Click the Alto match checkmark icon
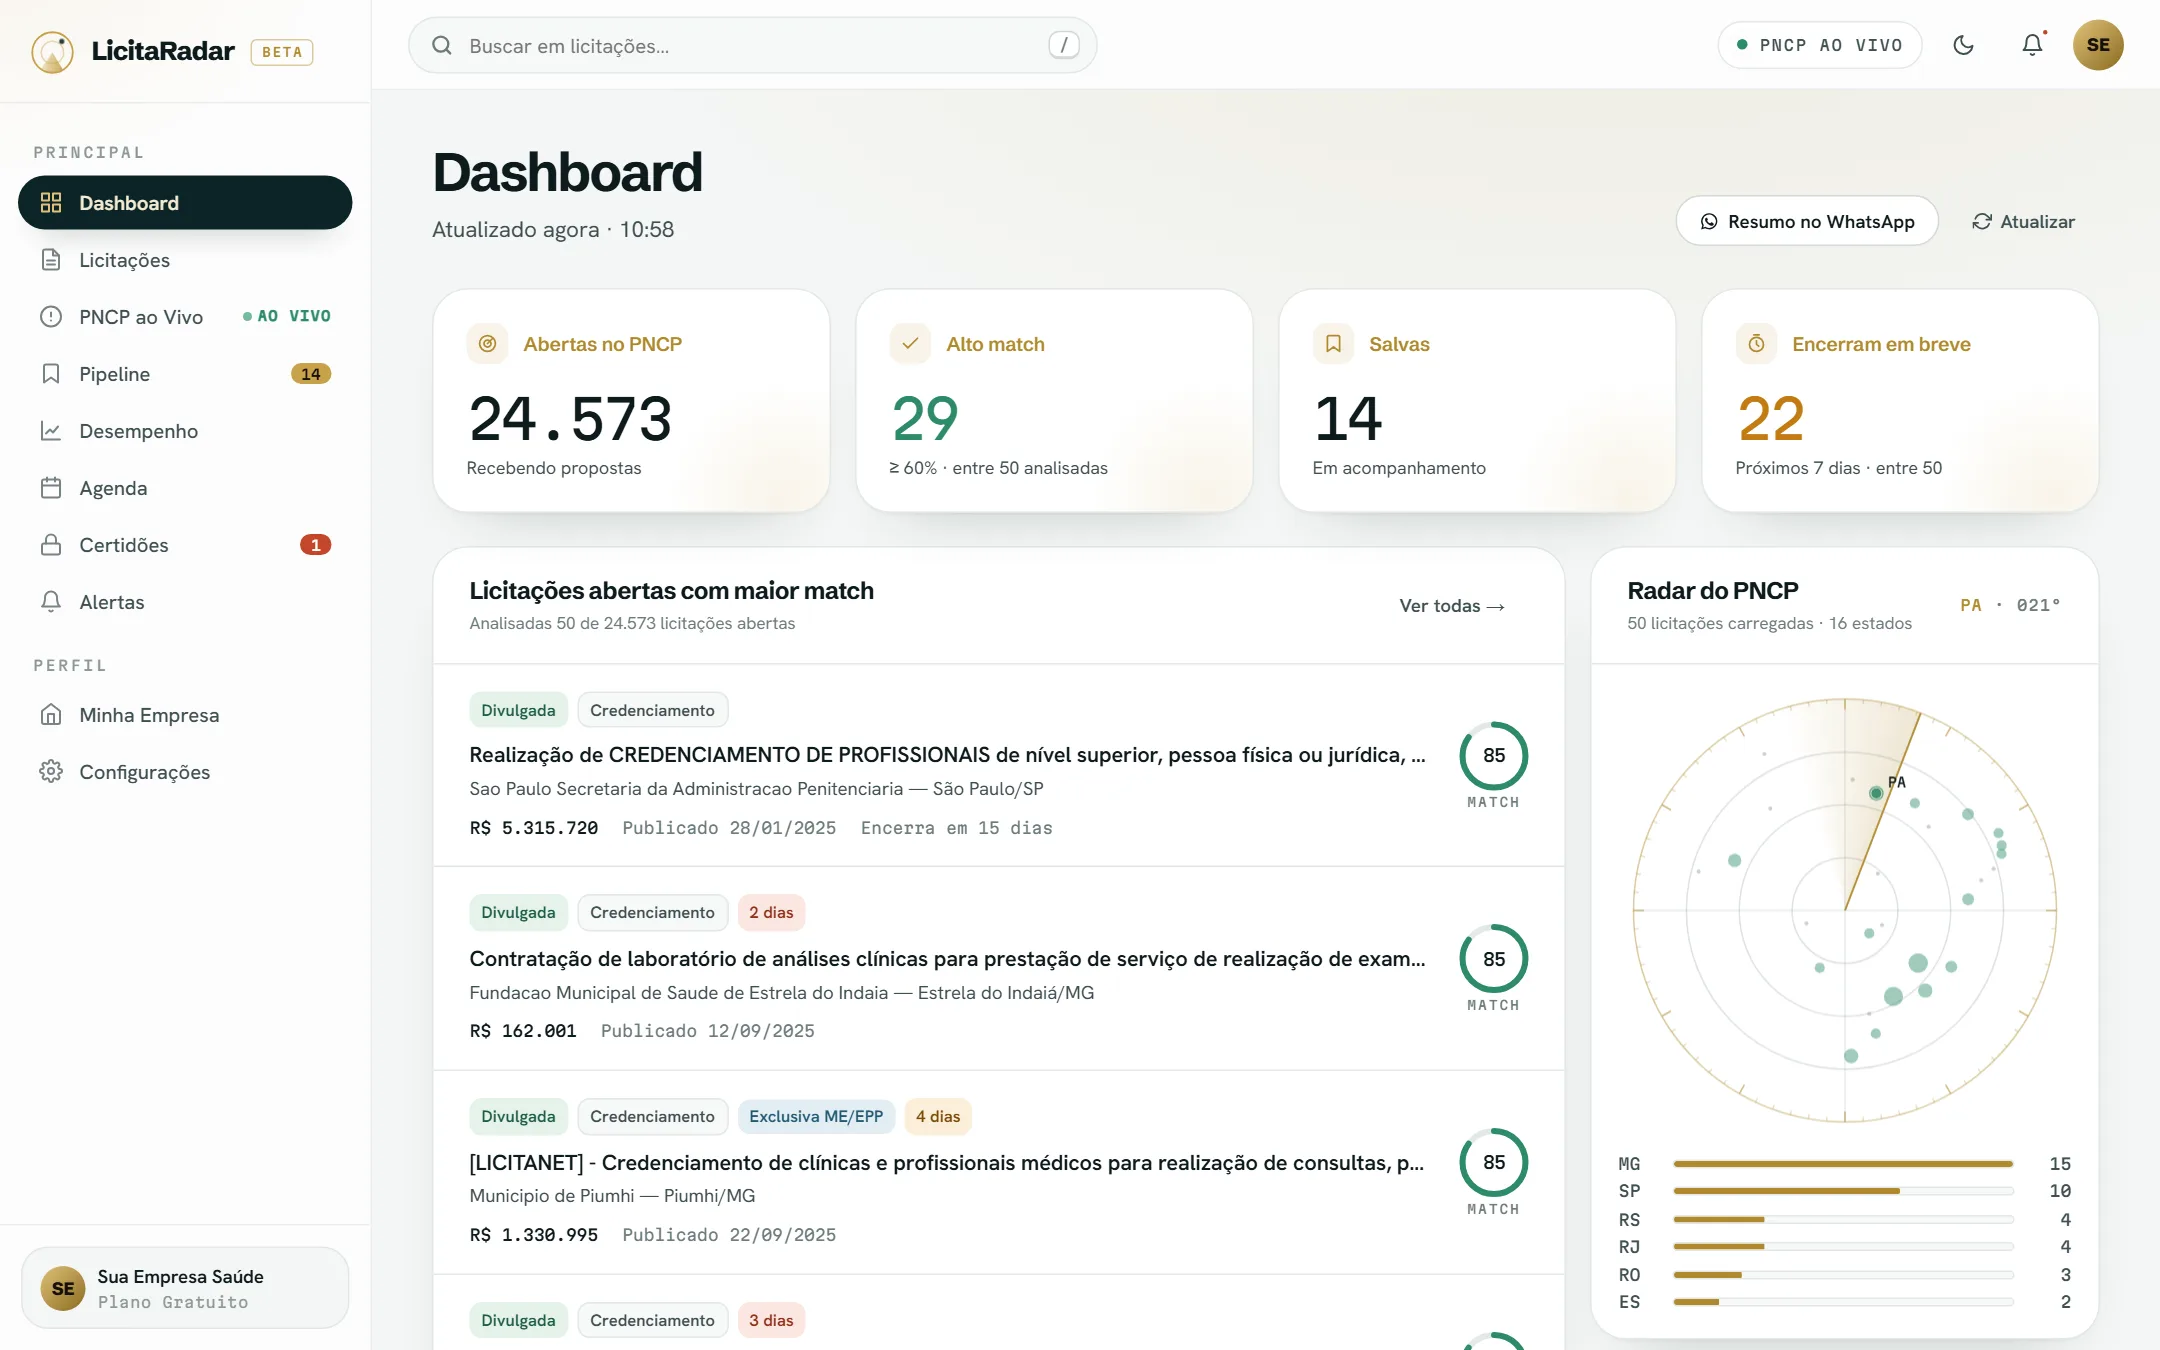The image size is (2160, 1350). (910, 344)
